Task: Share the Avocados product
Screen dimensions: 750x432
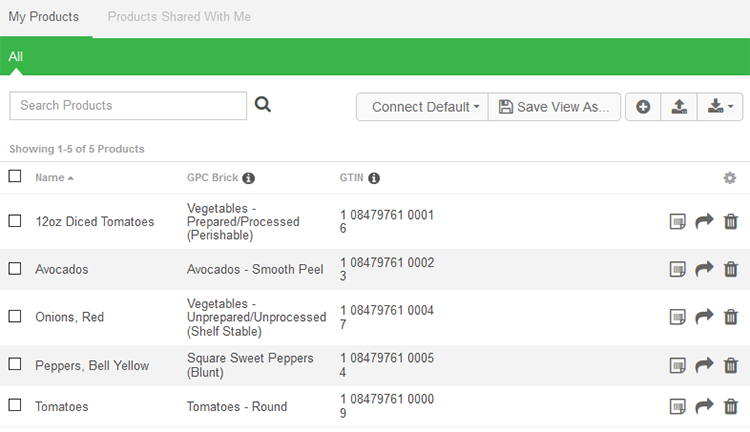Action: [704, 269]
